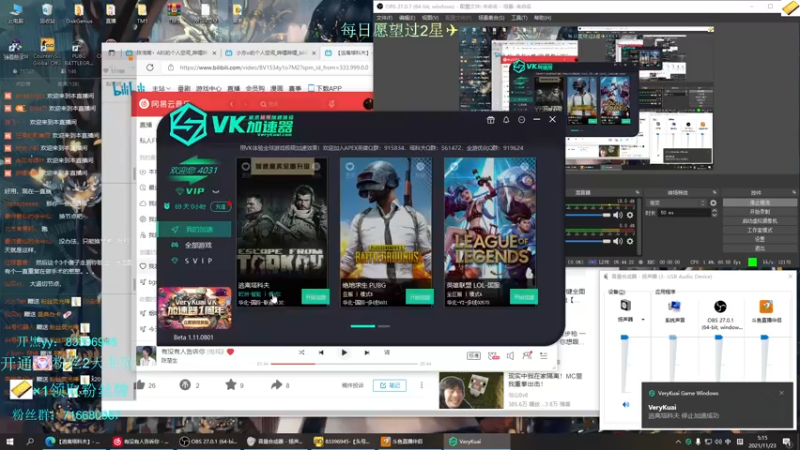Open the playlist queue icon in music player

544,356
